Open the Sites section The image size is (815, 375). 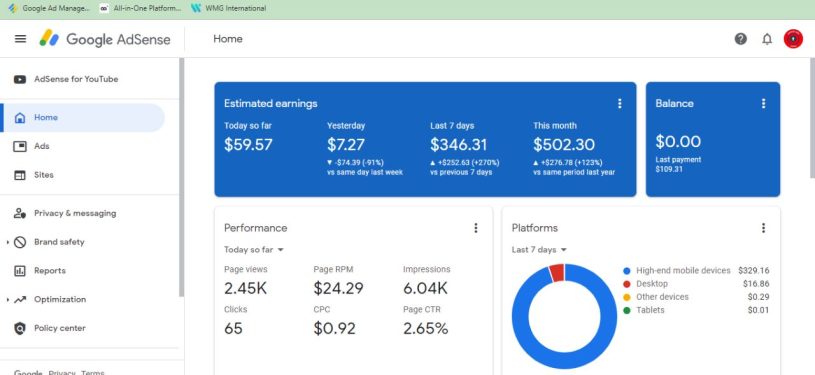tap(44, 175)
